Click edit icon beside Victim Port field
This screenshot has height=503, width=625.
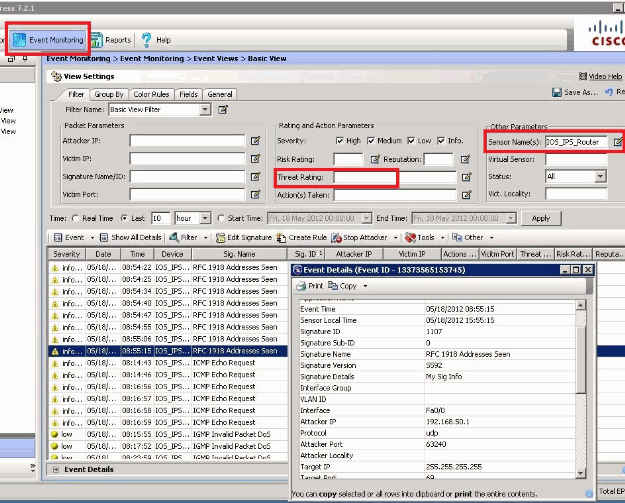(255, 194)
